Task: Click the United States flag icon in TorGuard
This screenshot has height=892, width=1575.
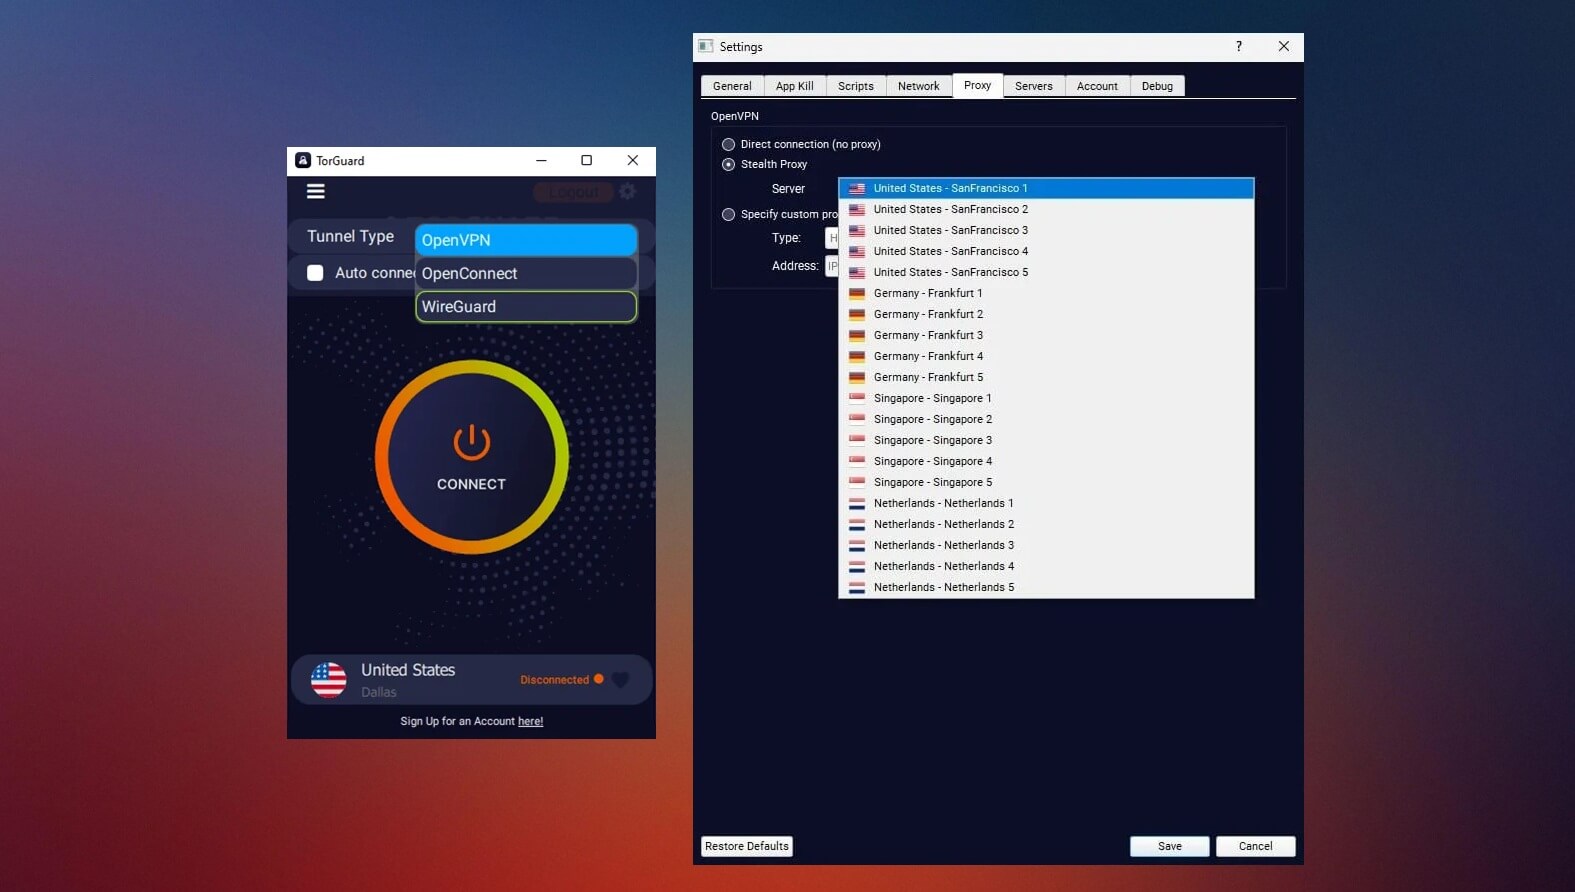Action: (328, 680)
